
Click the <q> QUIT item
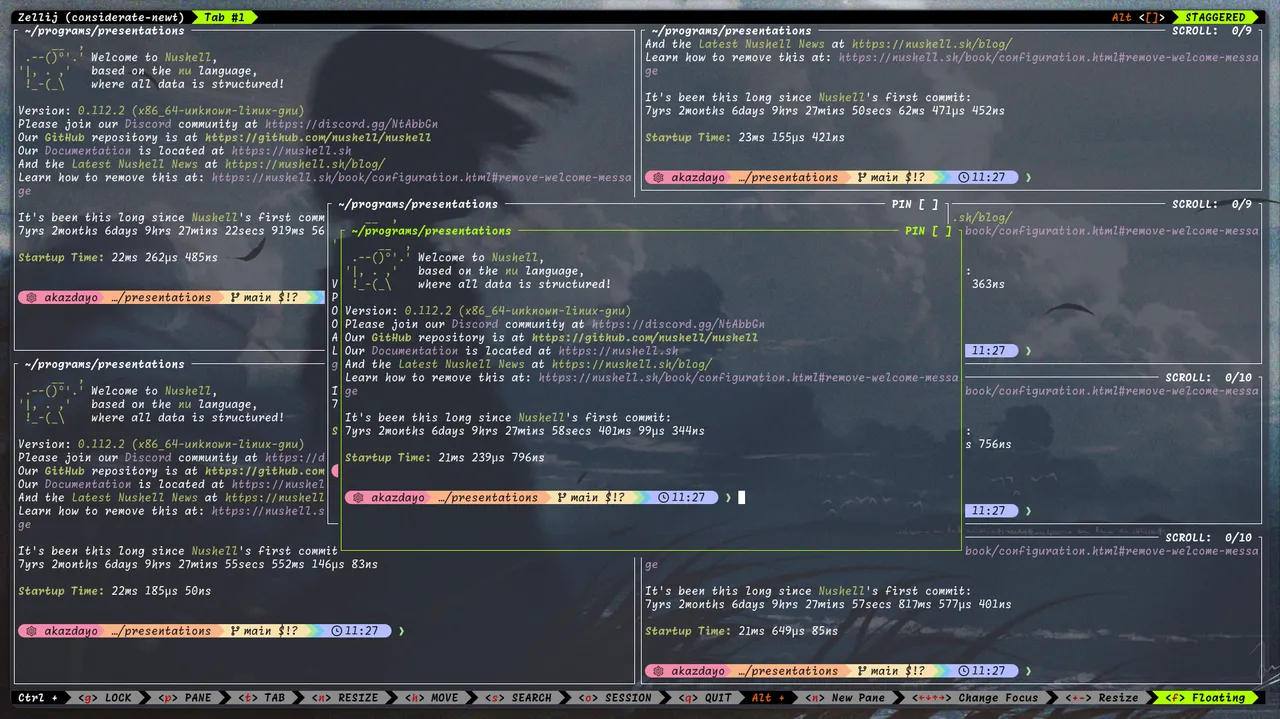pos(704,698)
